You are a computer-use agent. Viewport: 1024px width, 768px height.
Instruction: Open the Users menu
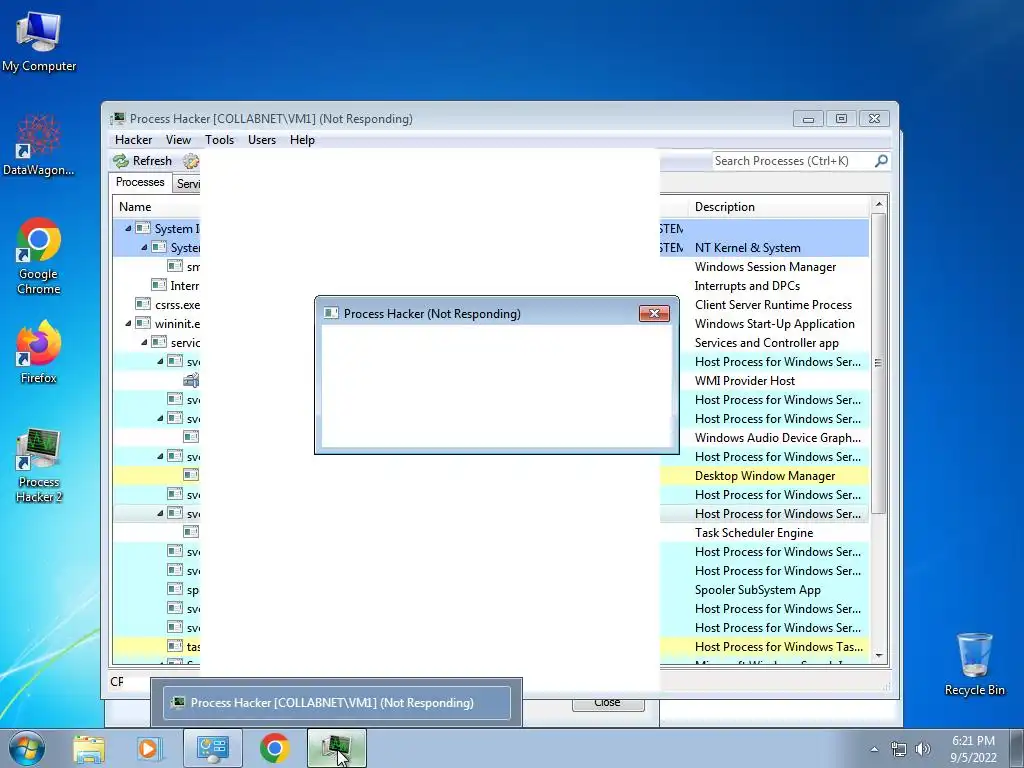tap(262, 140)
